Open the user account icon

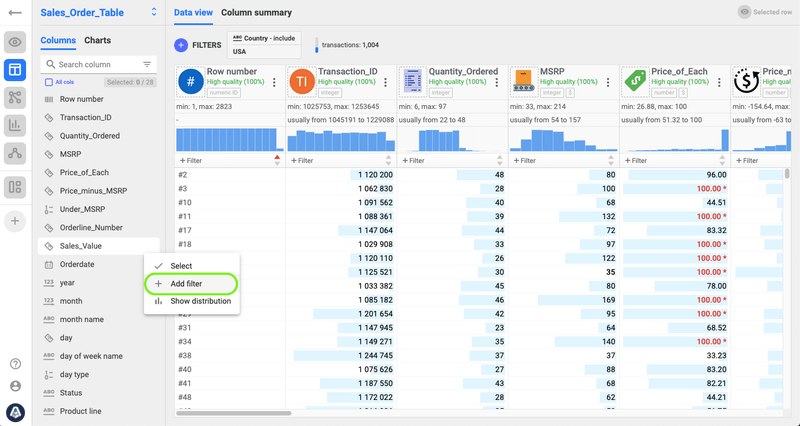(x=15, y=386)
